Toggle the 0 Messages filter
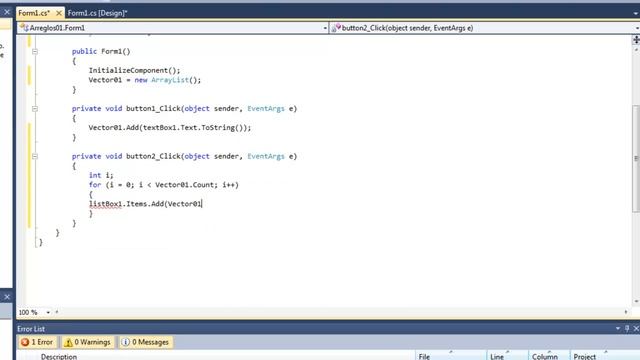 (146, 342)
